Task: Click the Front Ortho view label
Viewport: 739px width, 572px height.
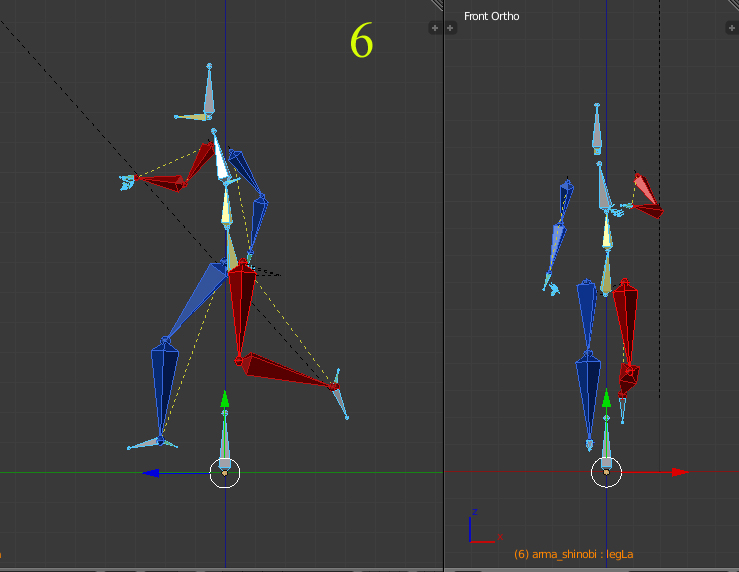Action: (x=491, y=16)
